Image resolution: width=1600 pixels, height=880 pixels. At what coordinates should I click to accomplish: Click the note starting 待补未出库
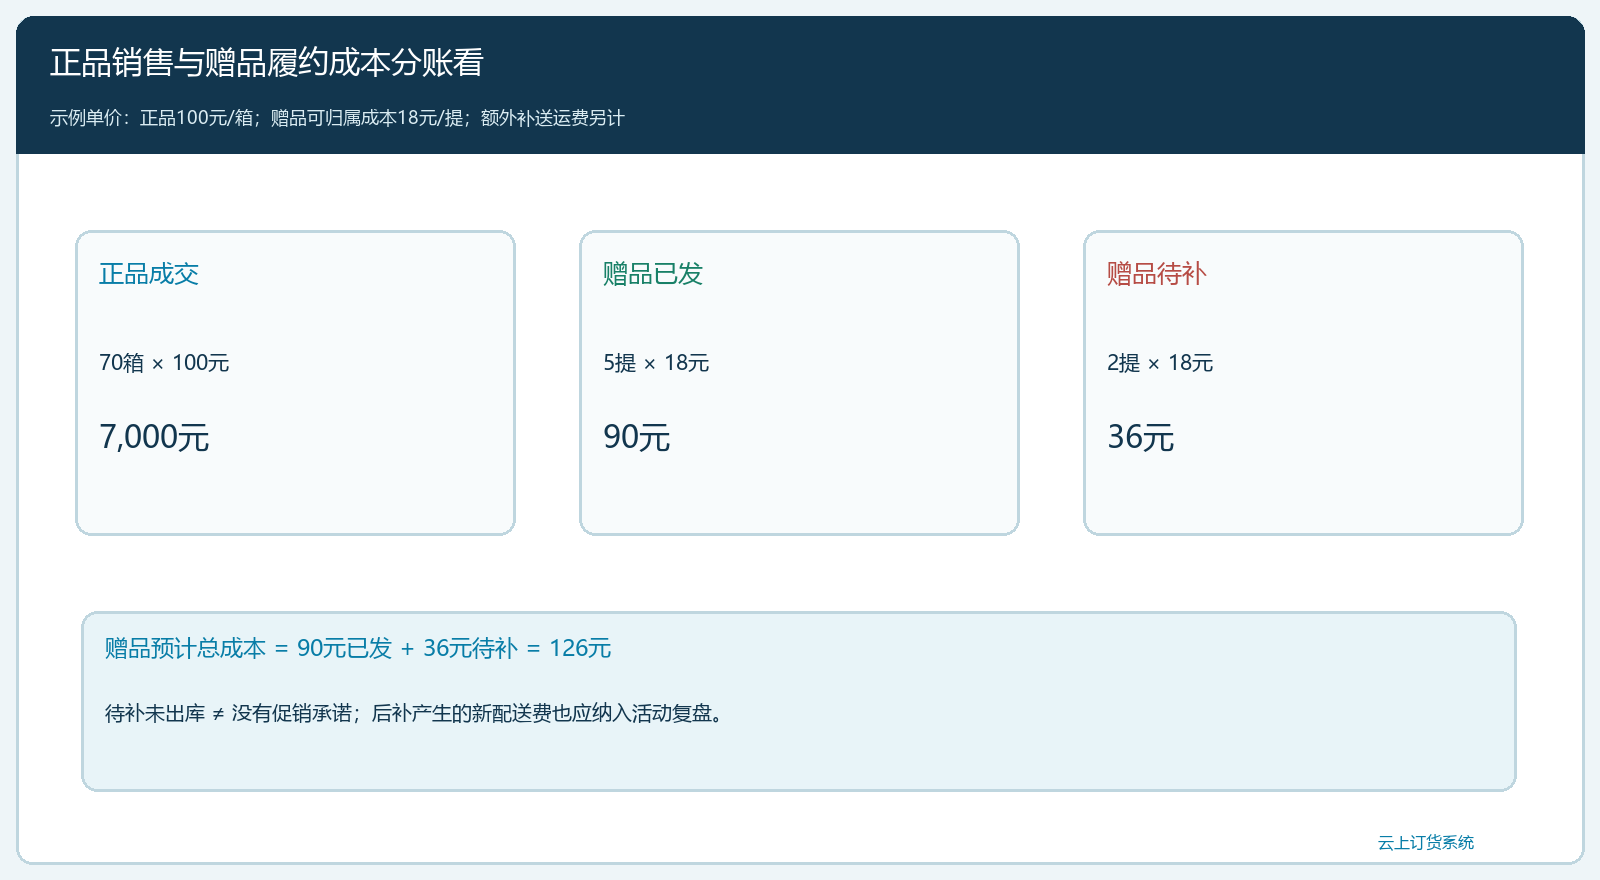(x=414, y=713)
